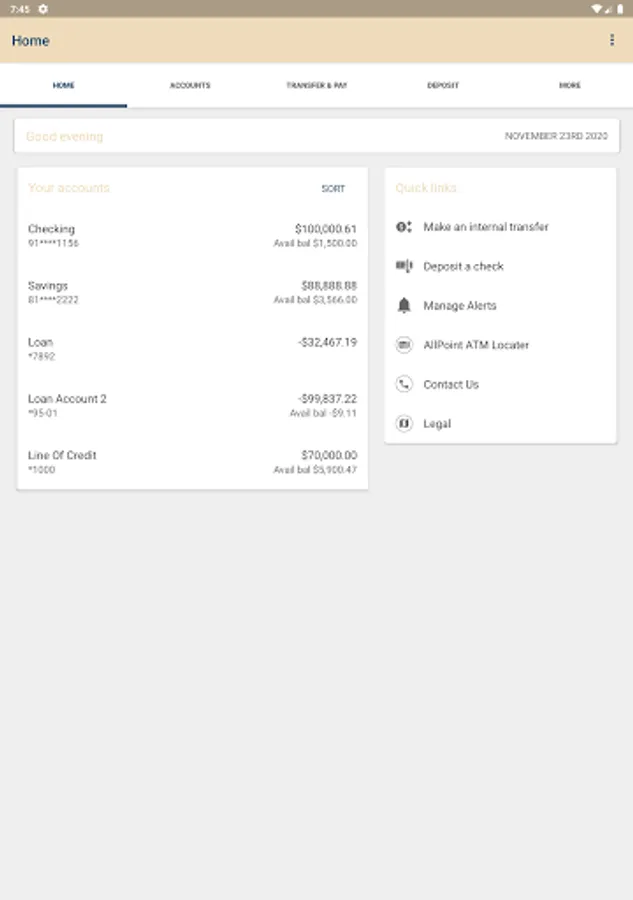Open the Sort accounts dropdown
633x900 pixels.
point(333,188)
